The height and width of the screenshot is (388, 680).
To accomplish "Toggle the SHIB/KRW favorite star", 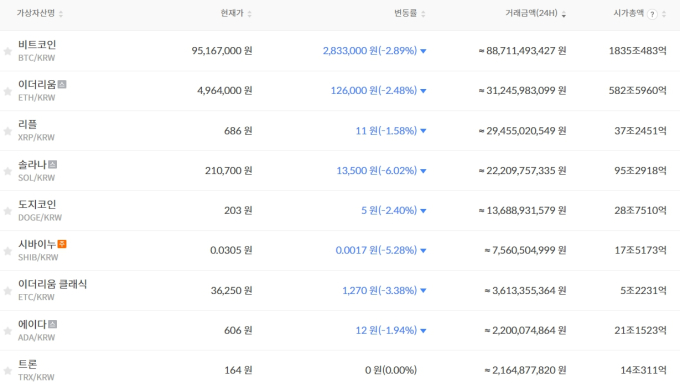I will point(7,251).
